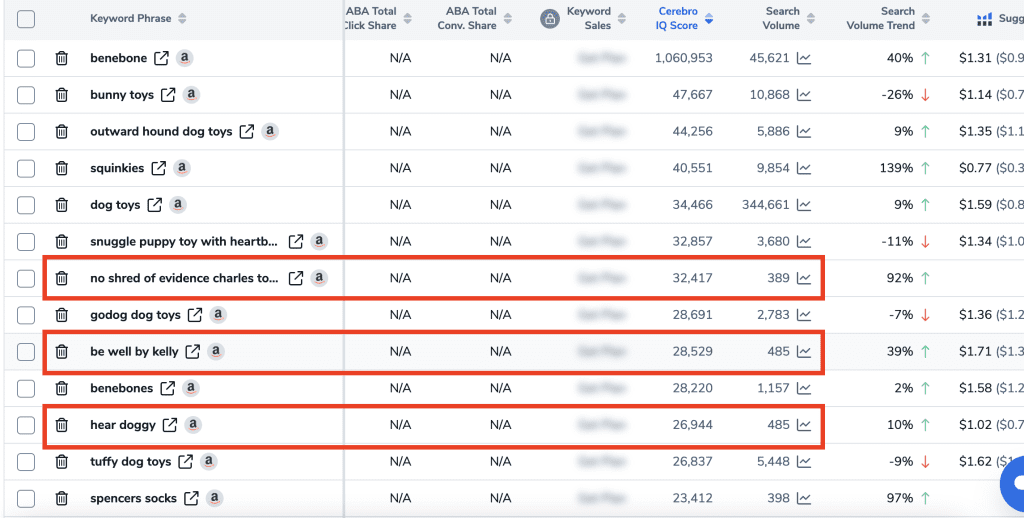The height and width of the screenshot is (518, 1024).
Task: Sort by Search Volume Trend
Action: pos(925,18)
